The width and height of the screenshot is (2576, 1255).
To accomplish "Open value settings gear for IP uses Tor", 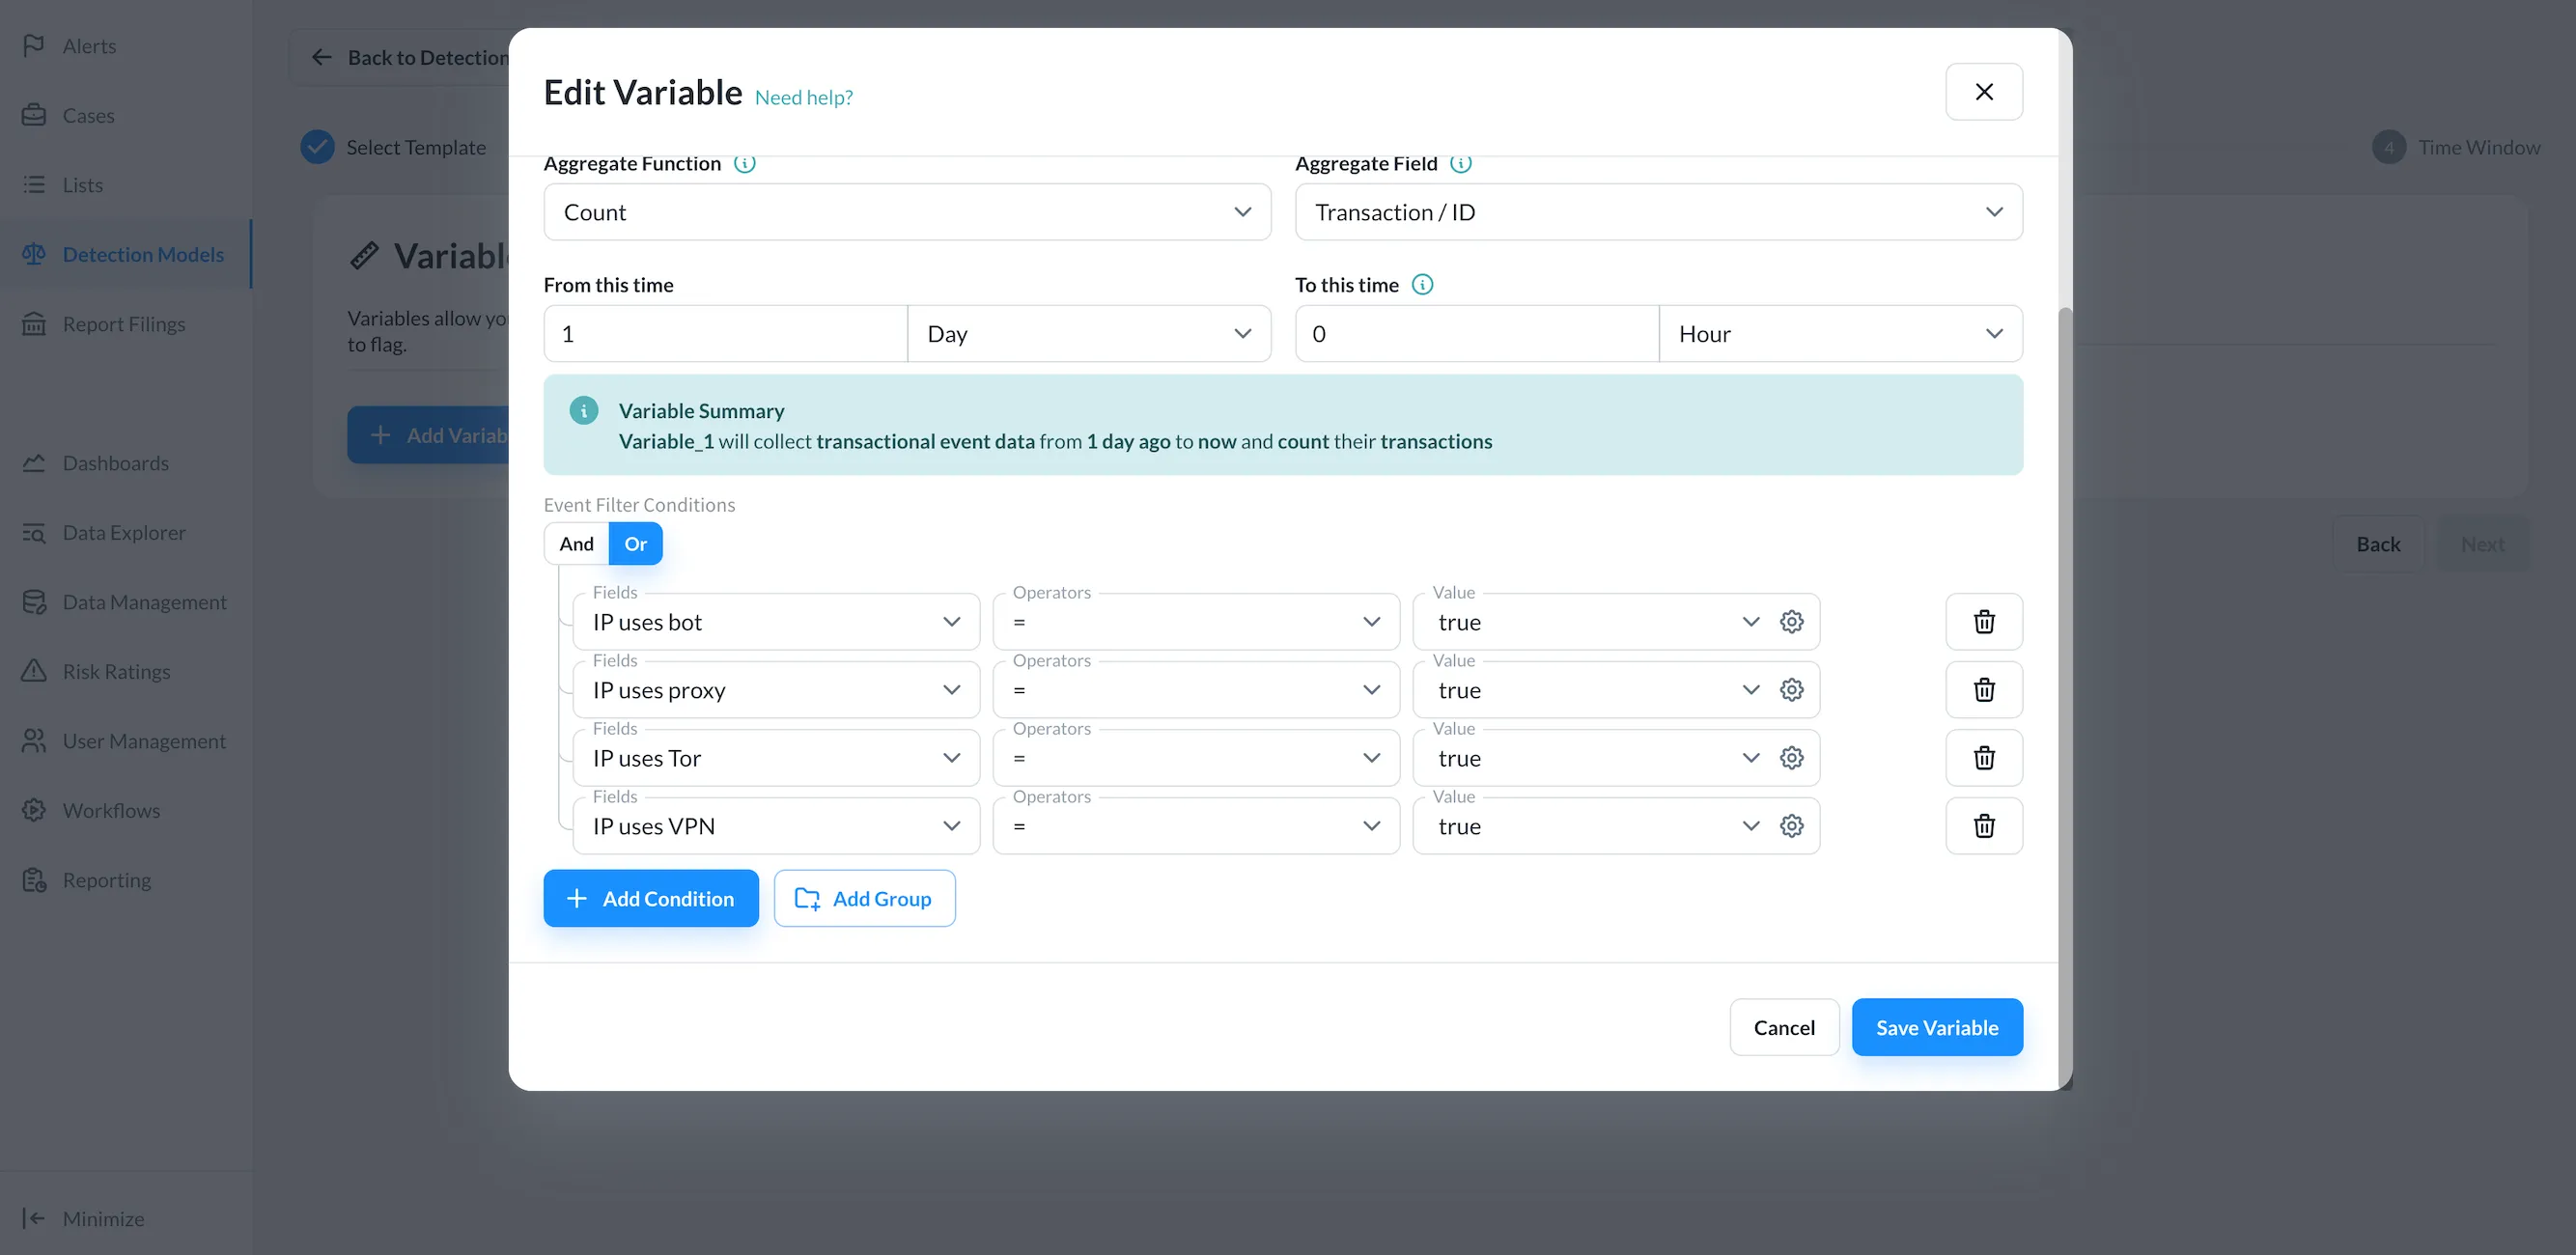I will (x=1791, y=758).
